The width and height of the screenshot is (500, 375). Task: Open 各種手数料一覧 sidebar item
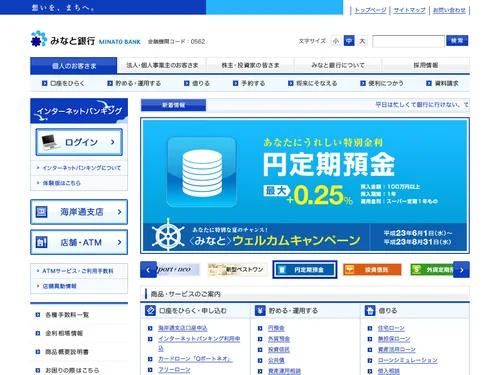coord(67,315)
